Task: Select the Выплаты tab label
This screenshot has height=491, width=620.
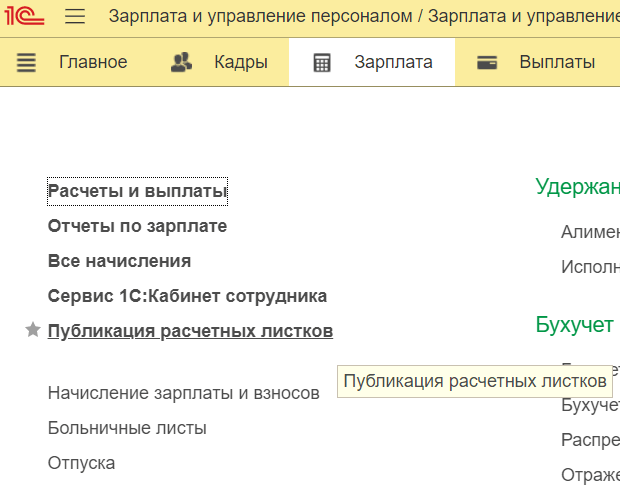Action: coord(557,62)
